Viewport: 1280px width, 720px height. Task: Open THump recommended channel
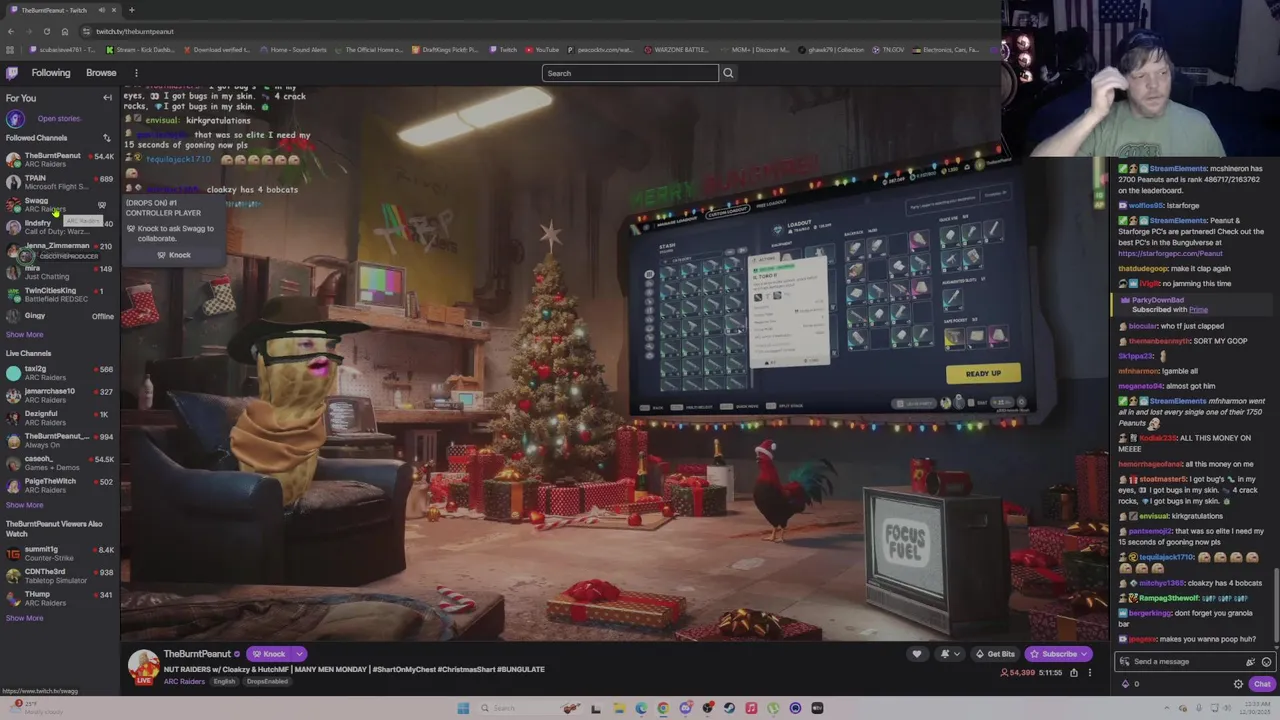coord(60,598)
